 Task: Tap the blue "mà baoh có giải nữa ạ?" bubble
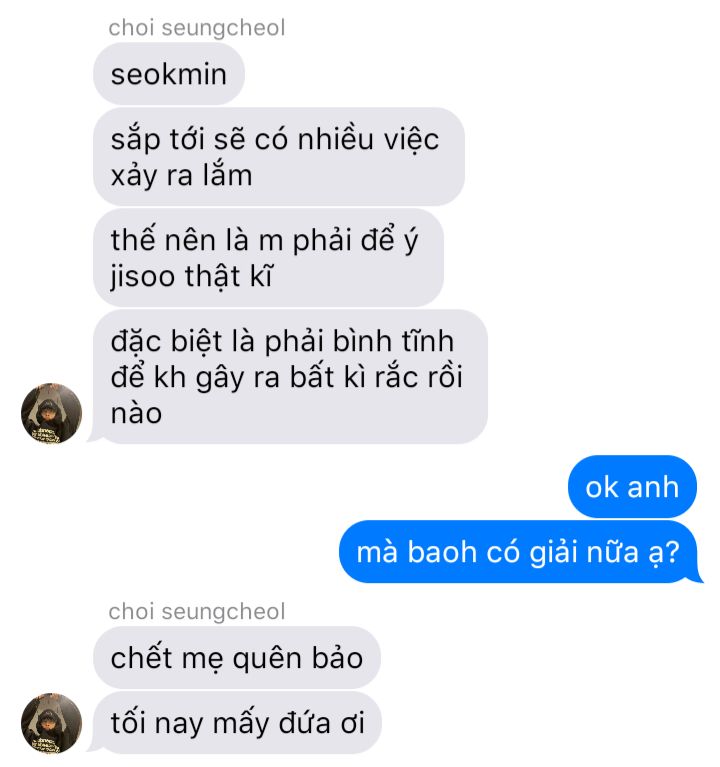tap(520, 552)
